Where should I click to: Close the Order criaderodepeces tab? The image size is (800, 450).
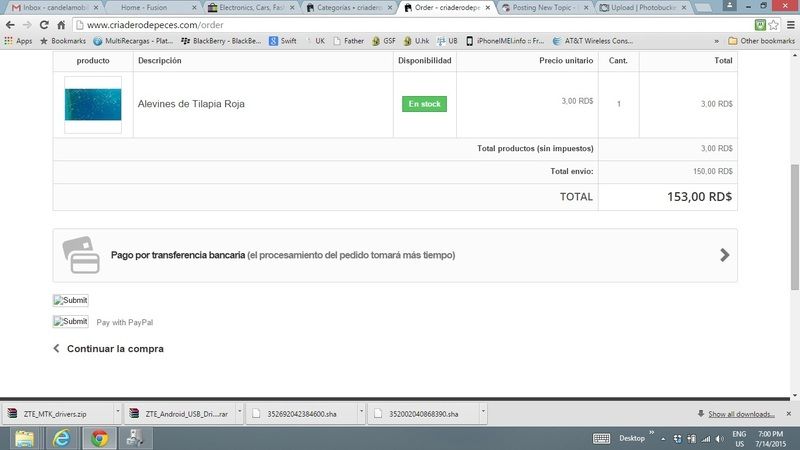point(488,8)
